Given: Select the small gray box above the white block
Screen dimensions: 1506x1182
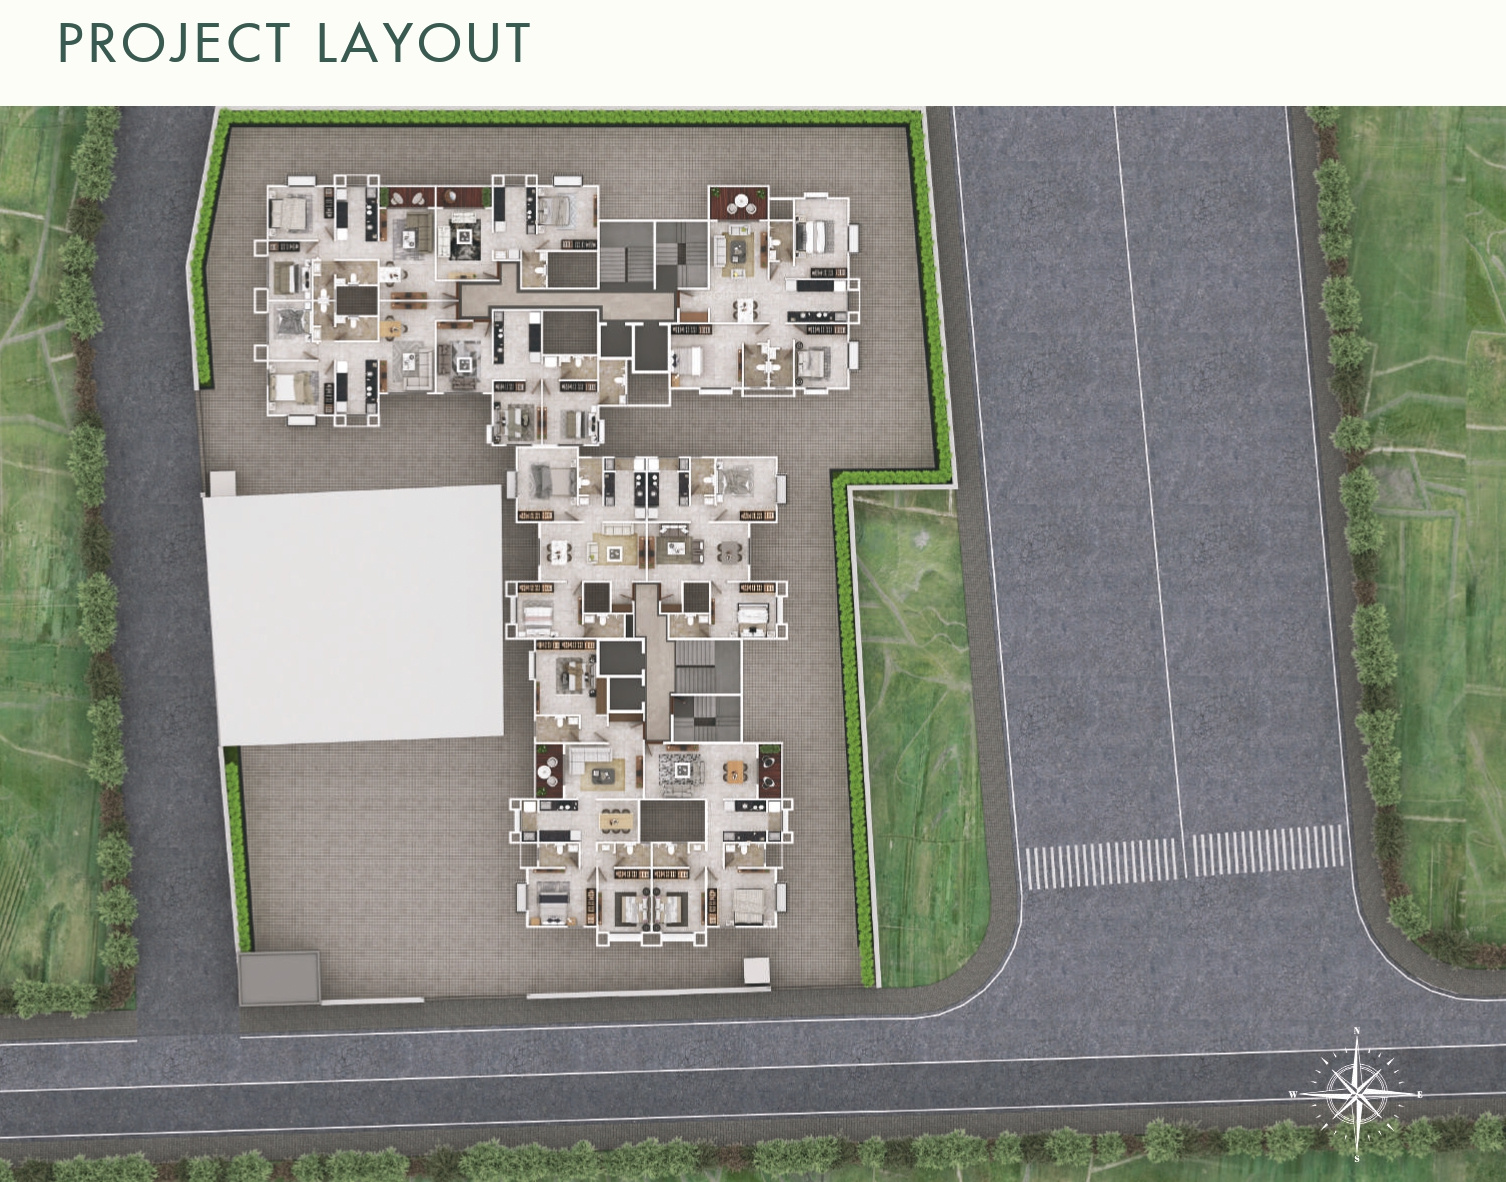Looking at the screenshot, I should [220, 484].
